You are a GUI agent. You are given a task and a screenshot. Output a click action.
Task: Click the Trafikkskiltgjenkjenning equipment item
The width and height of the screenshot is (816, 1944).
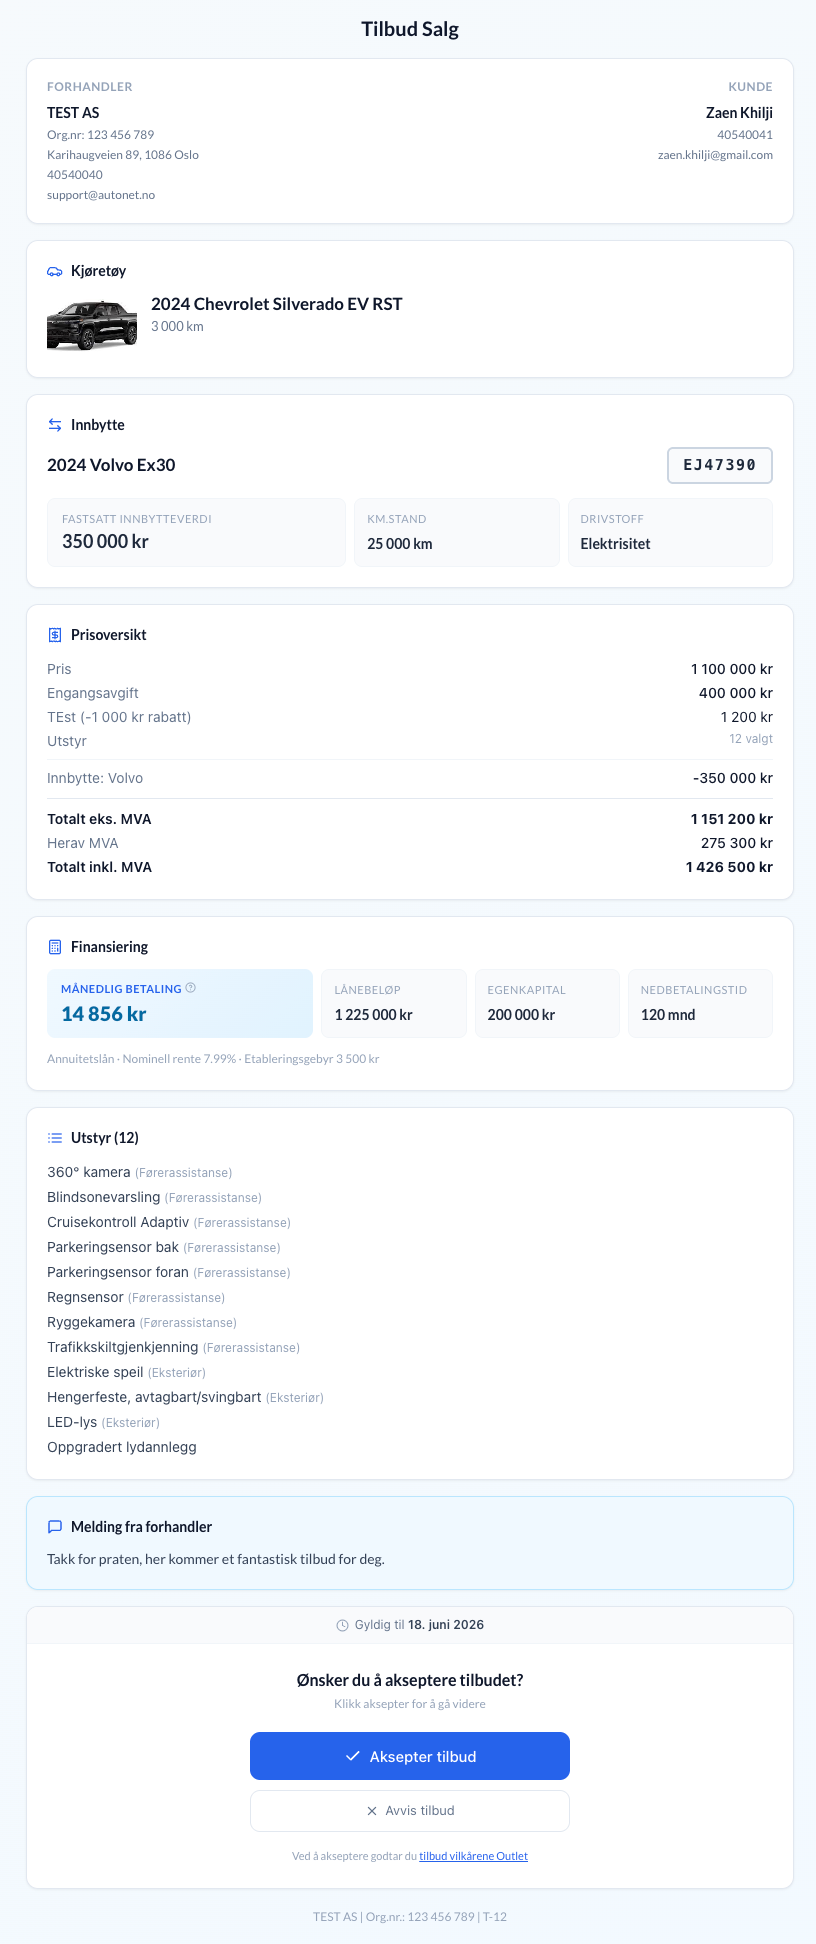(173, 1347)
